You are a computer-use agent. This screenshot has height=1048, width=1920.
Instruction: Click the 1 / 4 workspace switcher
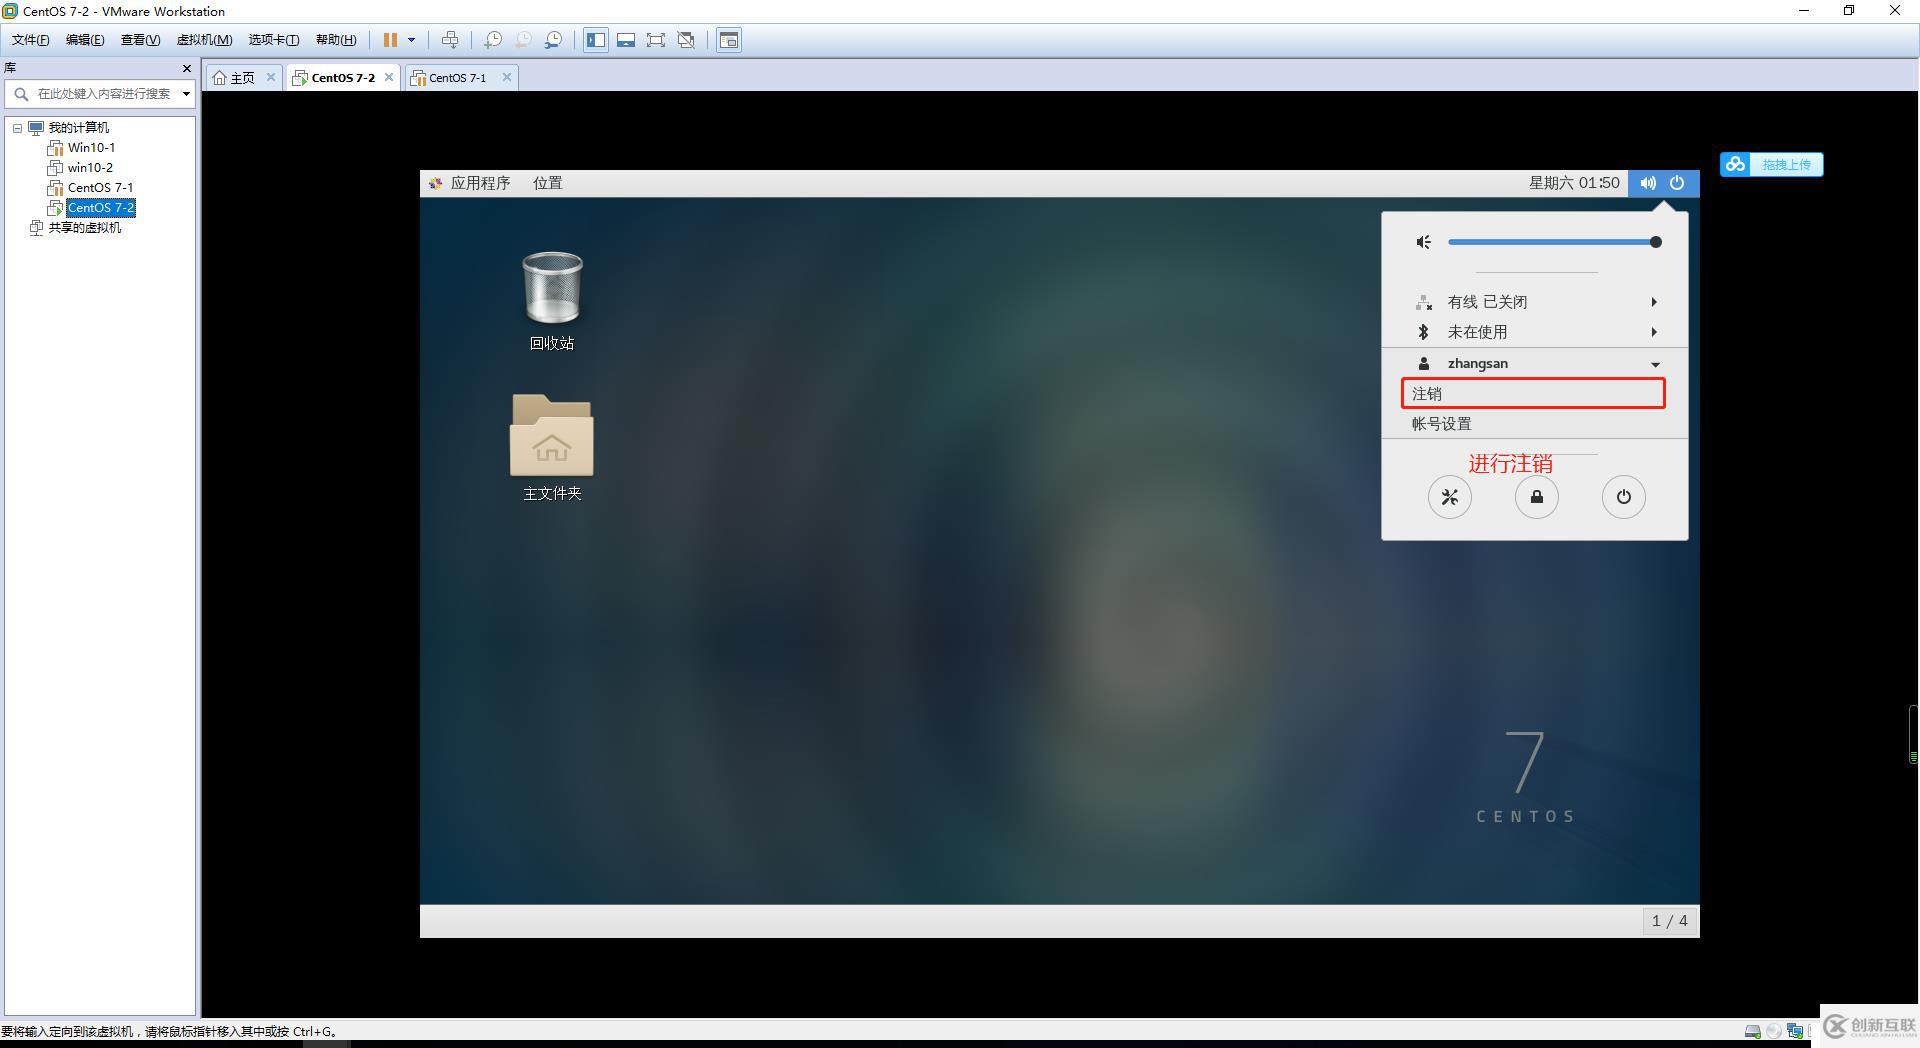click(x=1670, y=921)
